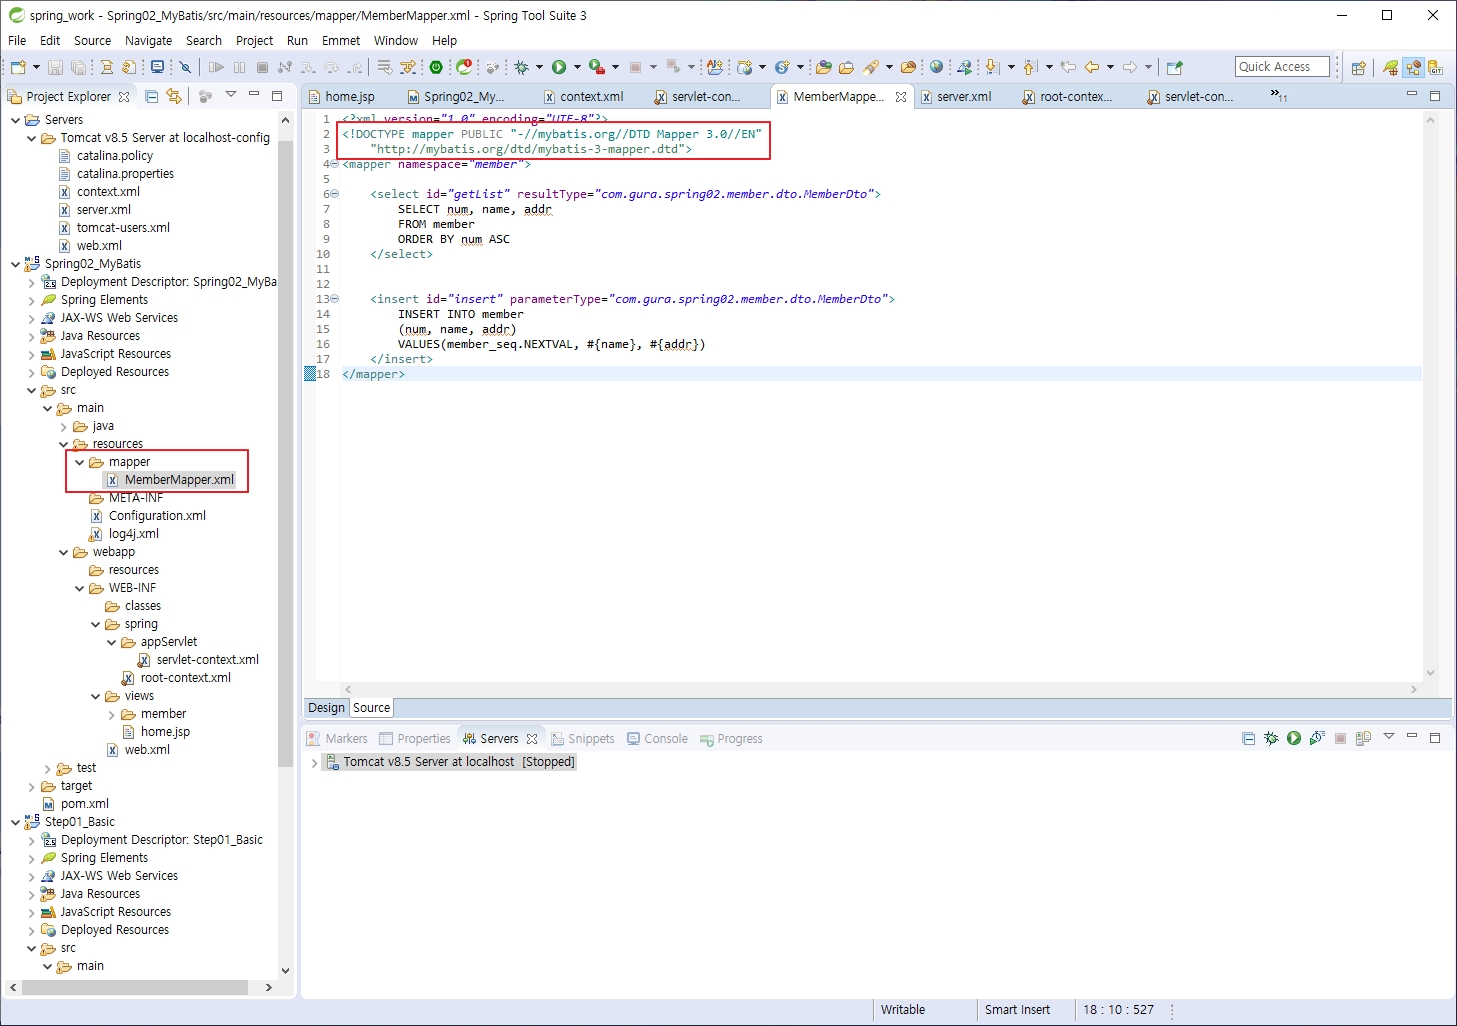Start the server in debug mode from Servers view

[1271, 738]
